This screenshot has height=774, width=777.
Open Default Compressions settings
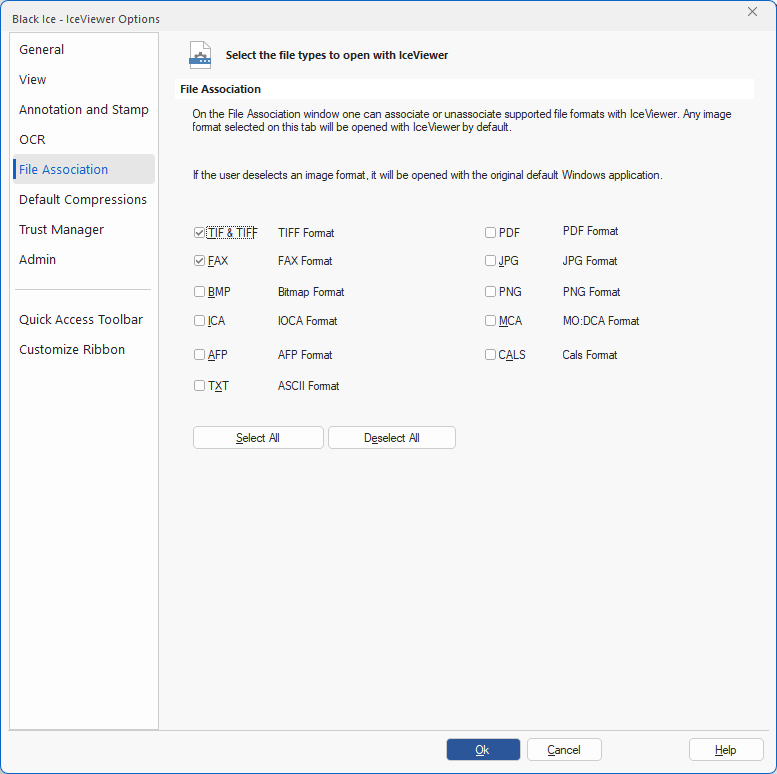(84, 199)
